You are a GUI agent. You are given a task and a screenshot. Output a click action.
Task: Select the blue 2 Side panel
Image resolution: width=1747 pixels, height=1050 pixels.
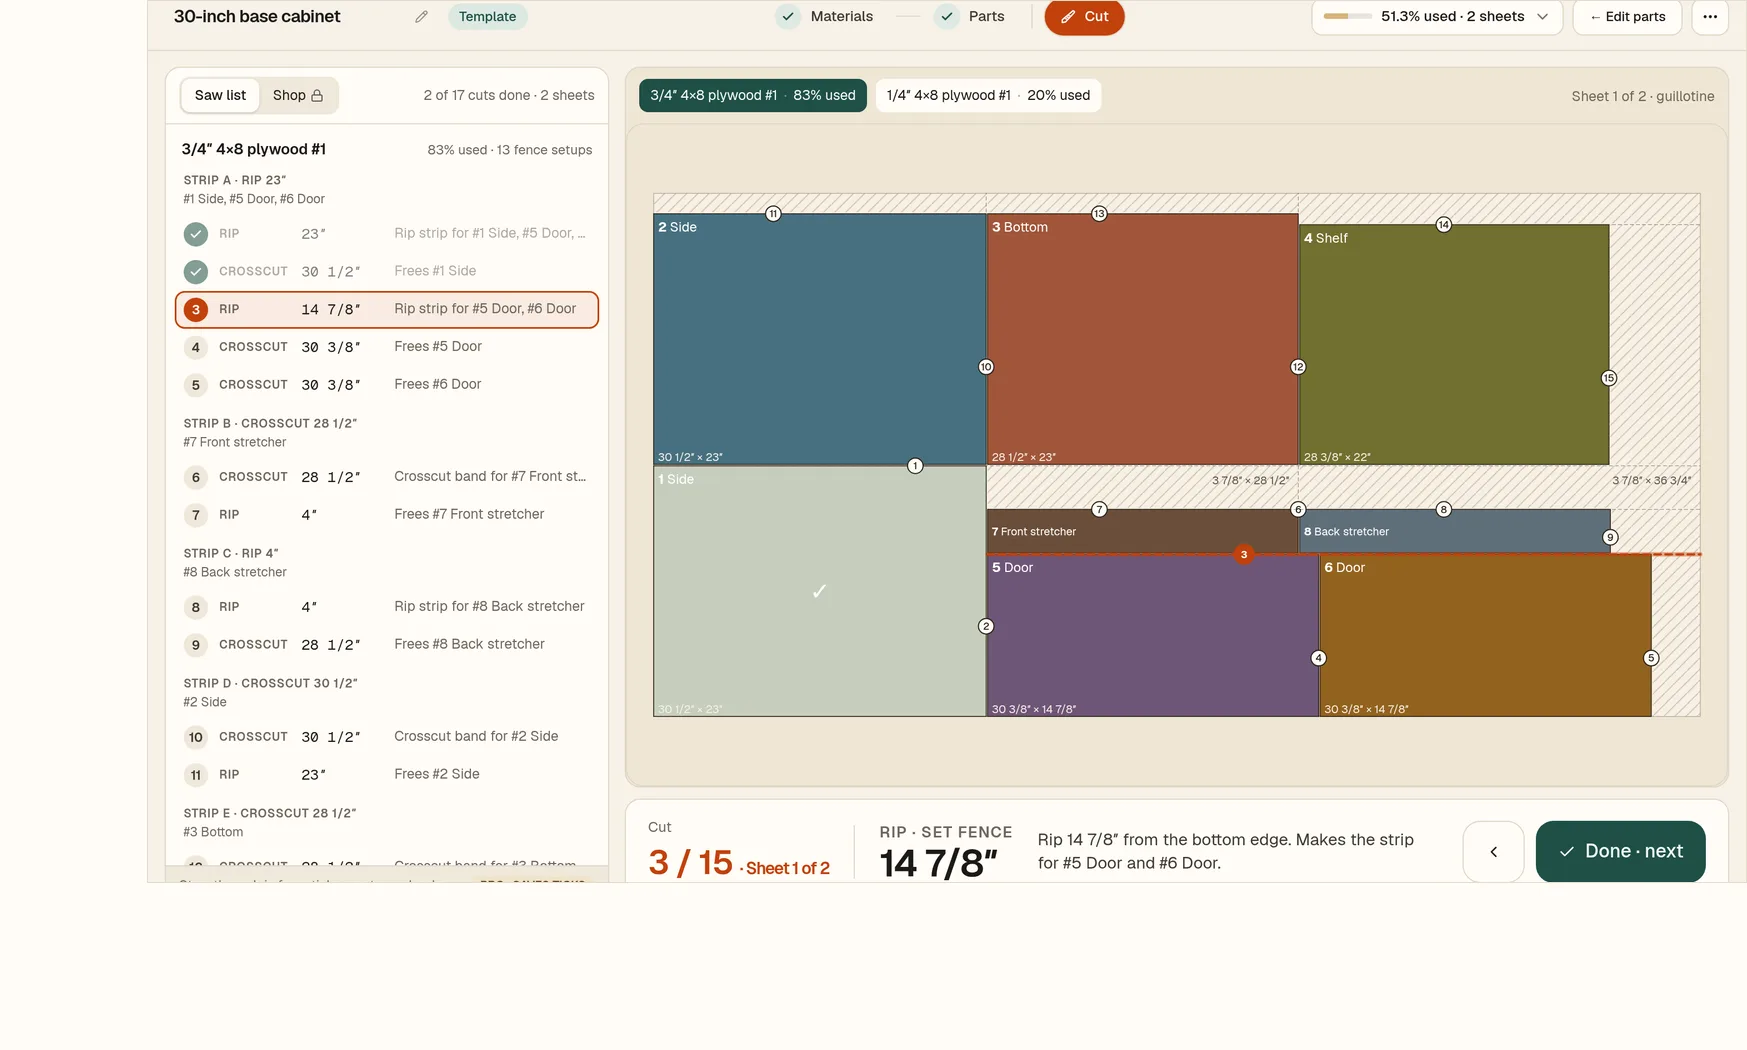pos(820,340)
